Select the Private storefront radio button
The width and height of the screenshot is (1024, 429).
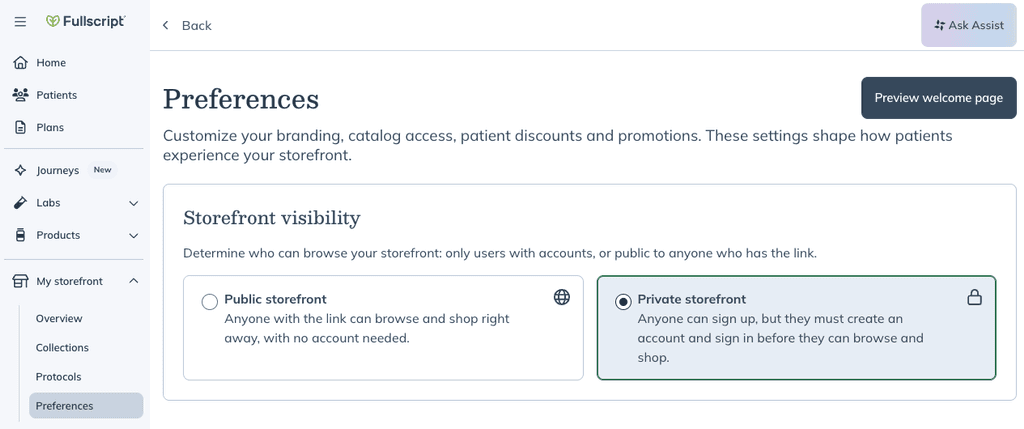623,302
